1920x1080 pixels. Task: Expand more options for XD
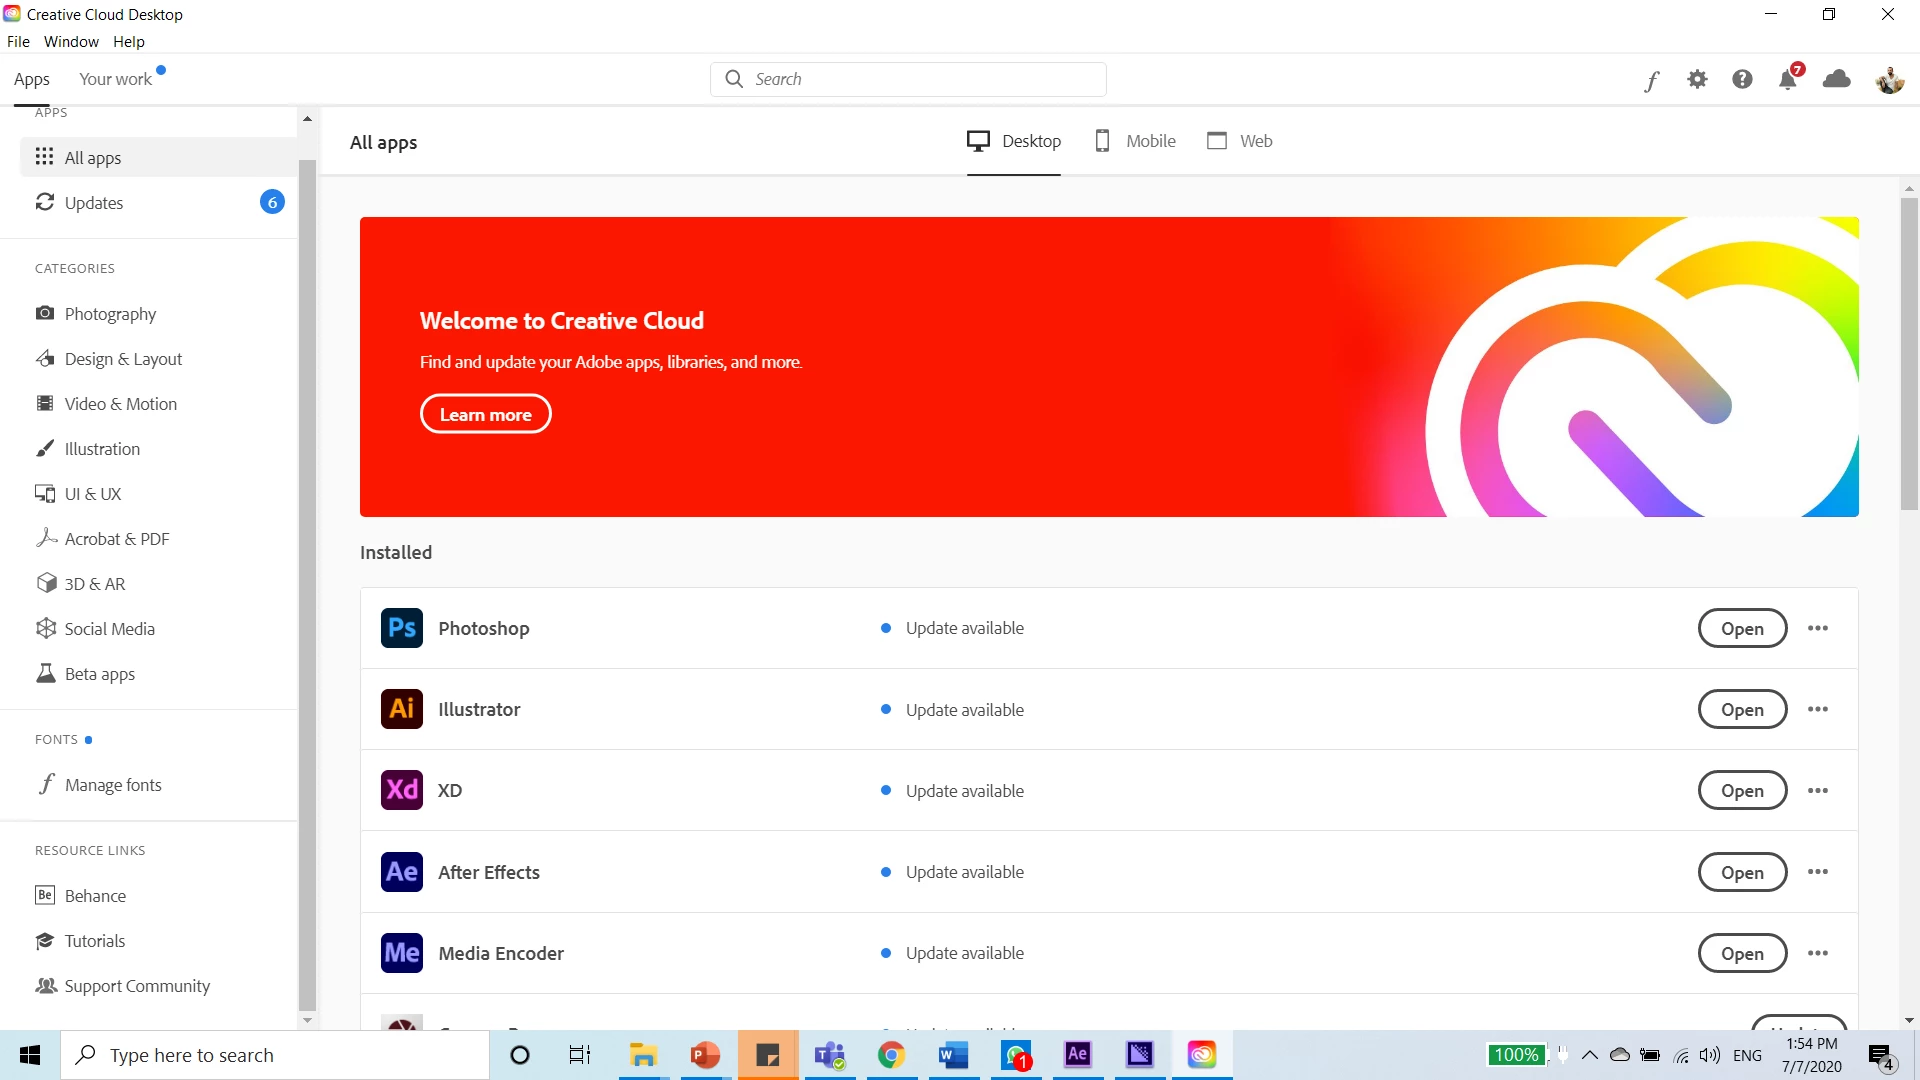click(x=1818, y=791)
